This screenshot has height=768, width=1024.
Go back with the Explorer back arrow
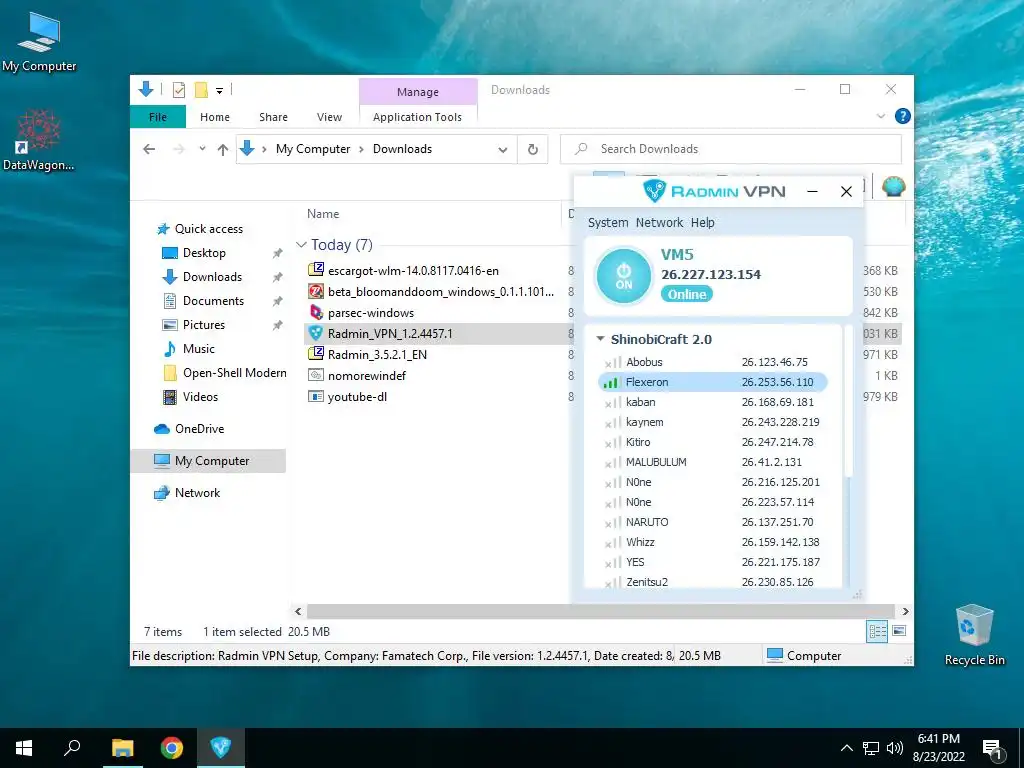pos(149,150)
